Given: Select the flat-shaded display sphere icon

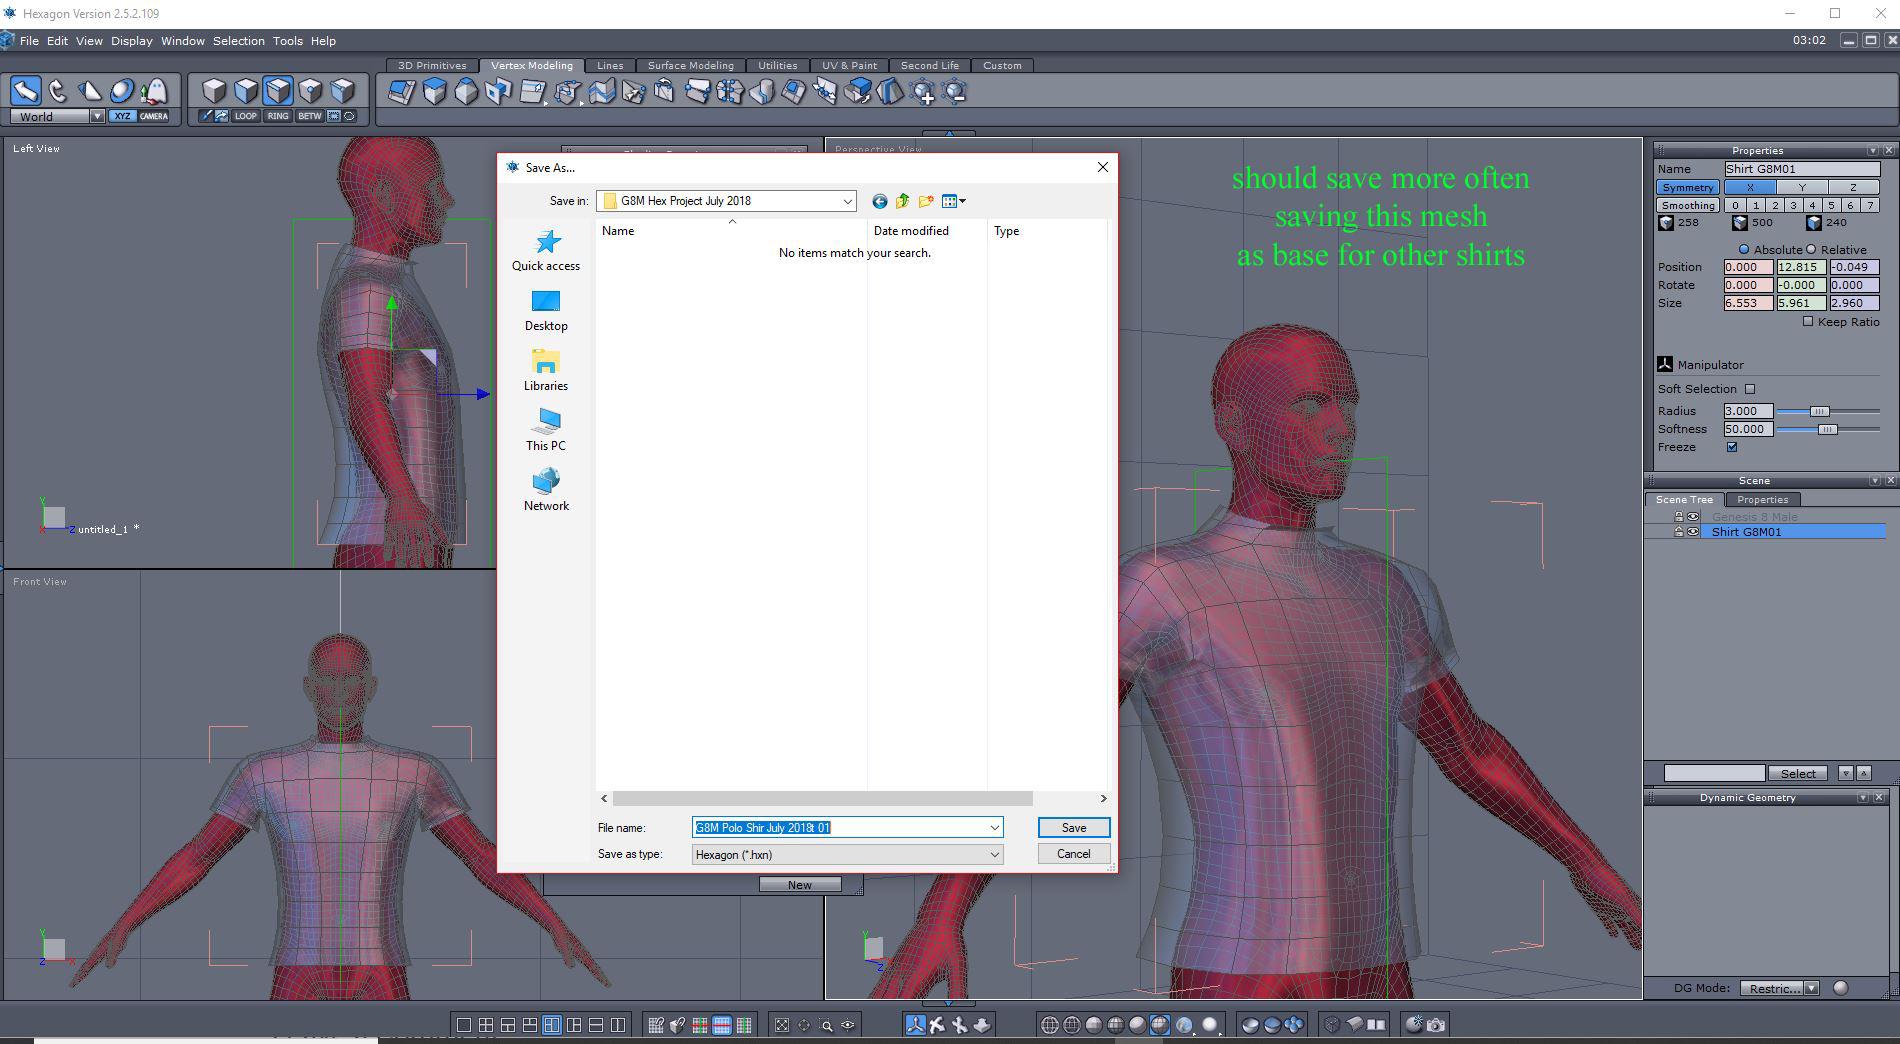Looking at the screenshot, I should (1094, 1025).
